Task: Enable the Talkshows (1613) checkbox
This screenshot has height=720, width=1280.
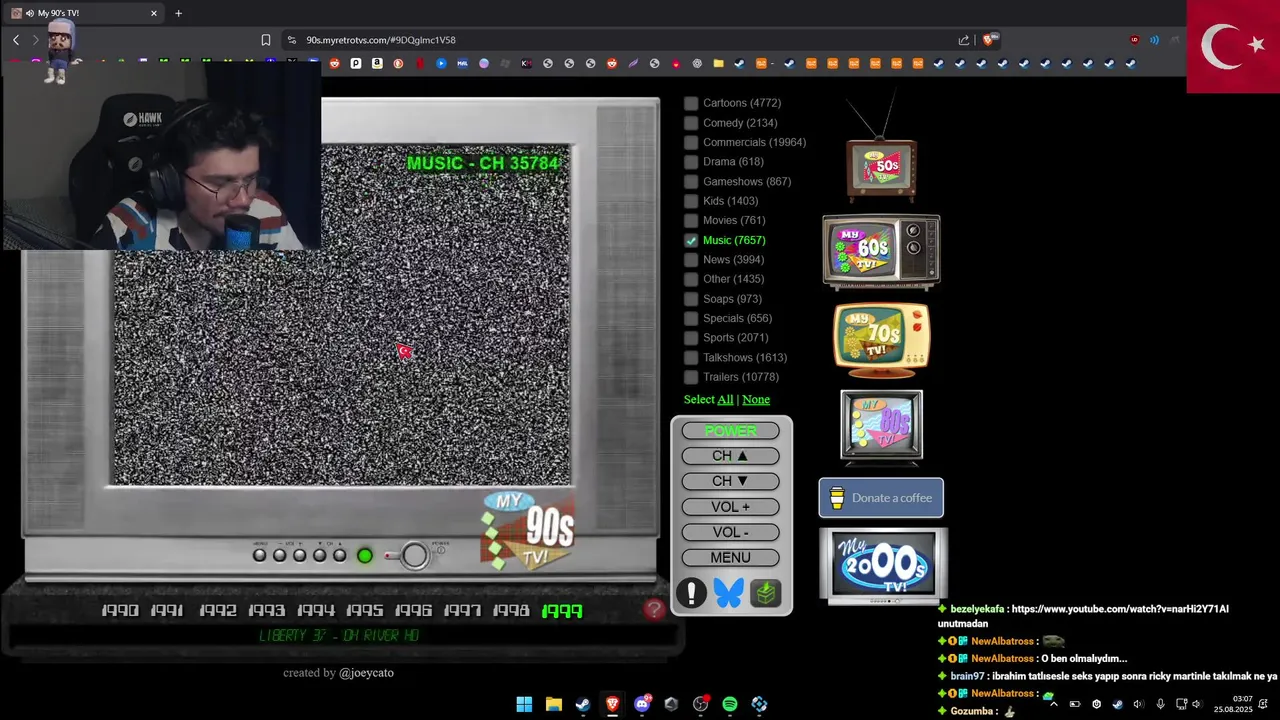Action: coord(691,357)
